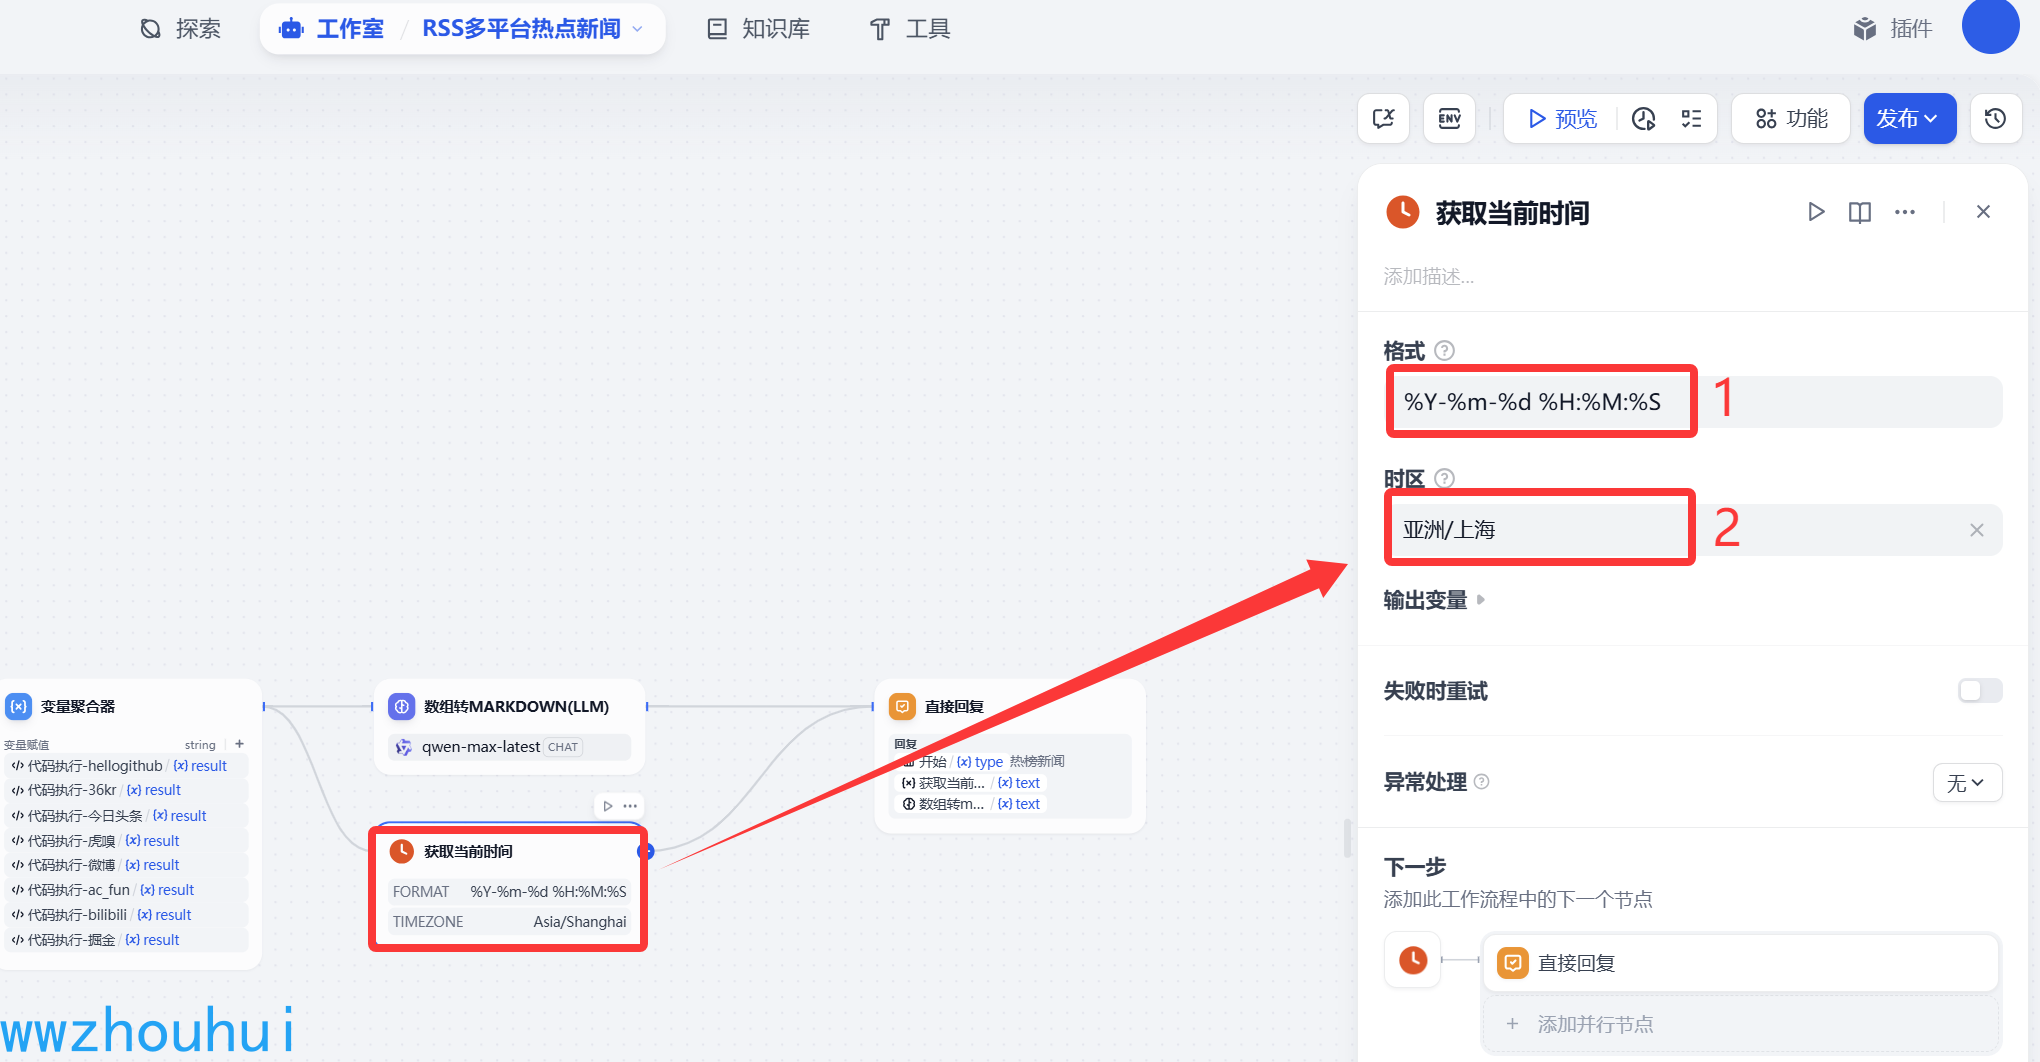Expand the 发布 publish dropdown
The height and width of the screenshot is (1062, 2040).
pyautogui.click(x=1909, y=119)
